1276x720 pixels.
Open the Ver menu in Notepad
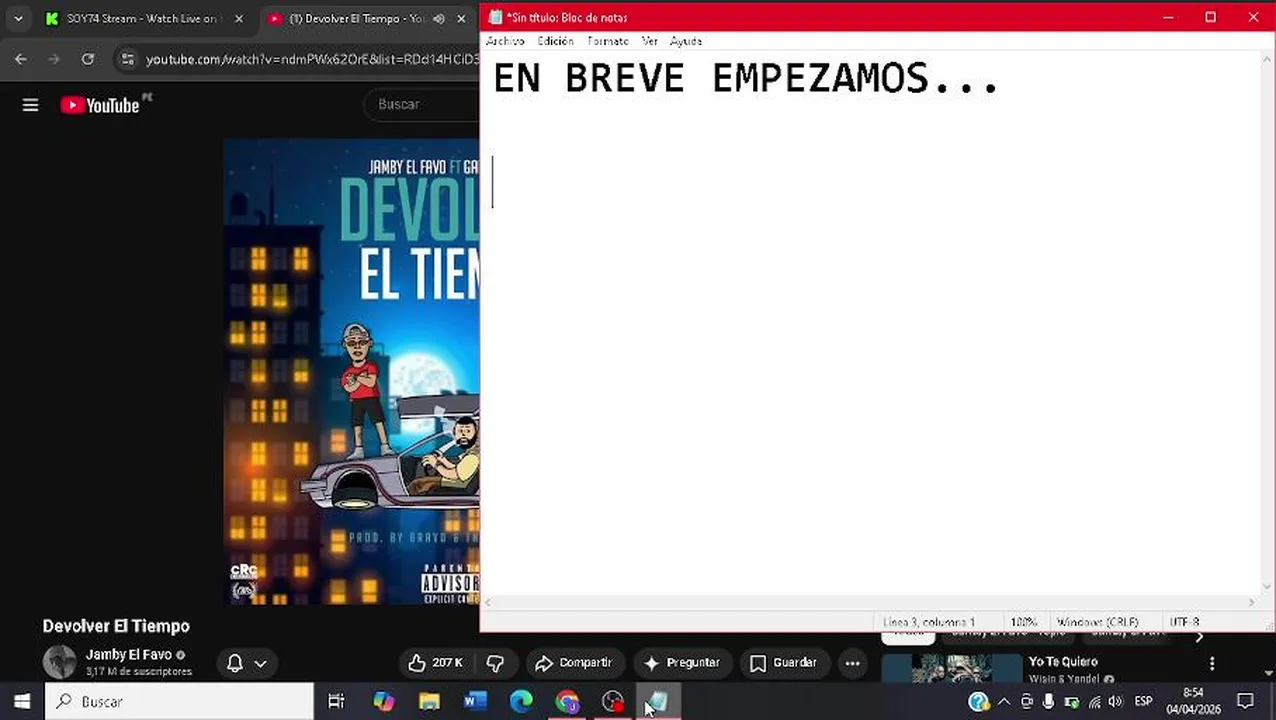(x=650, y=41)
